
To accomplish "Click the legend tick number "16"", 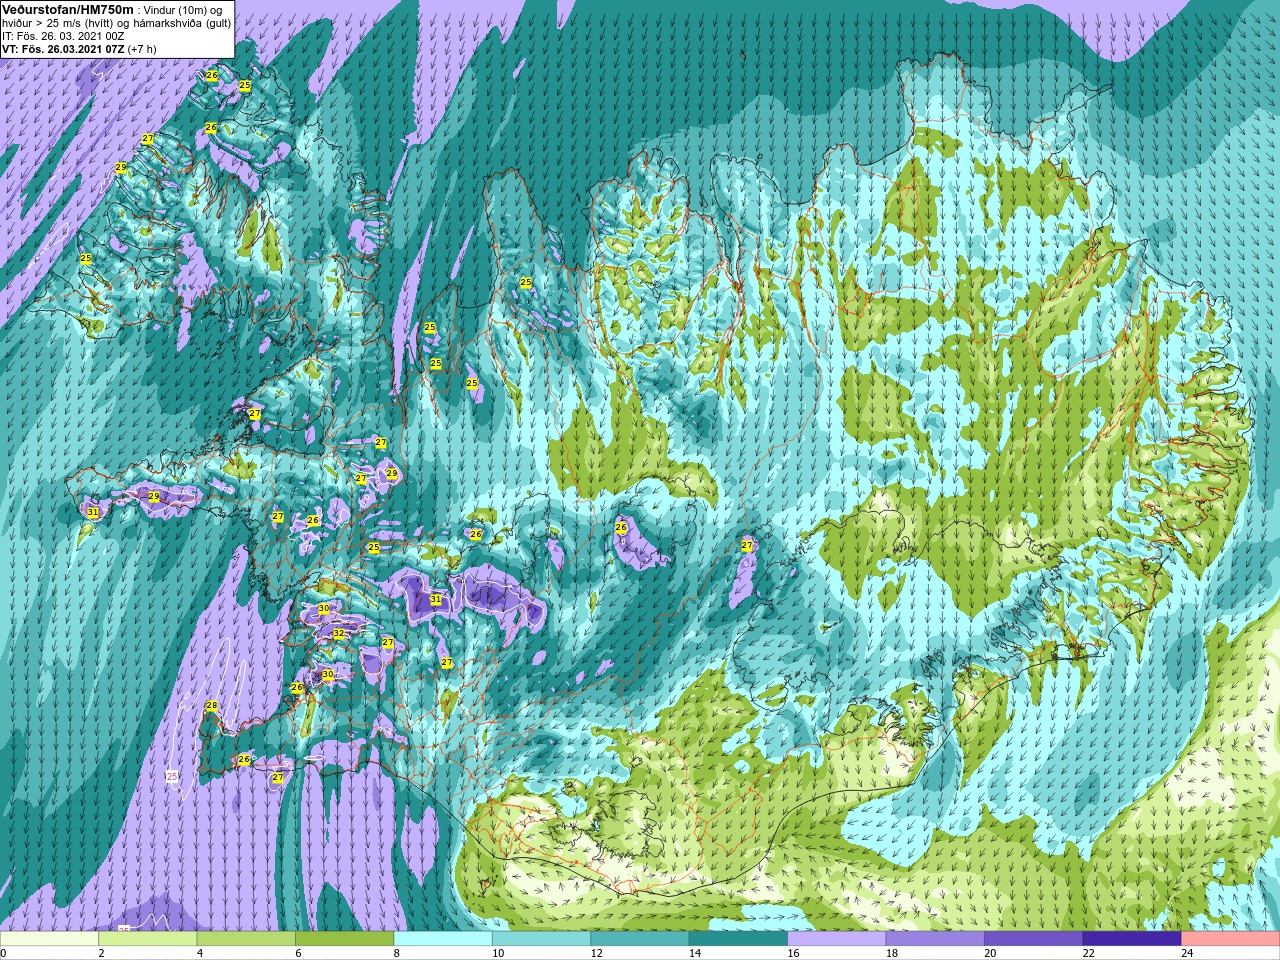I will tap(793, 954).
